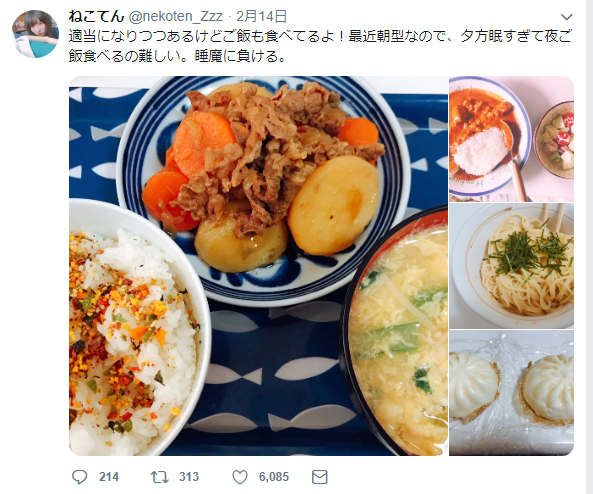Viewport: 593px width, 494px height.
Task: View the 214 replies count
Action: point(109,477)
